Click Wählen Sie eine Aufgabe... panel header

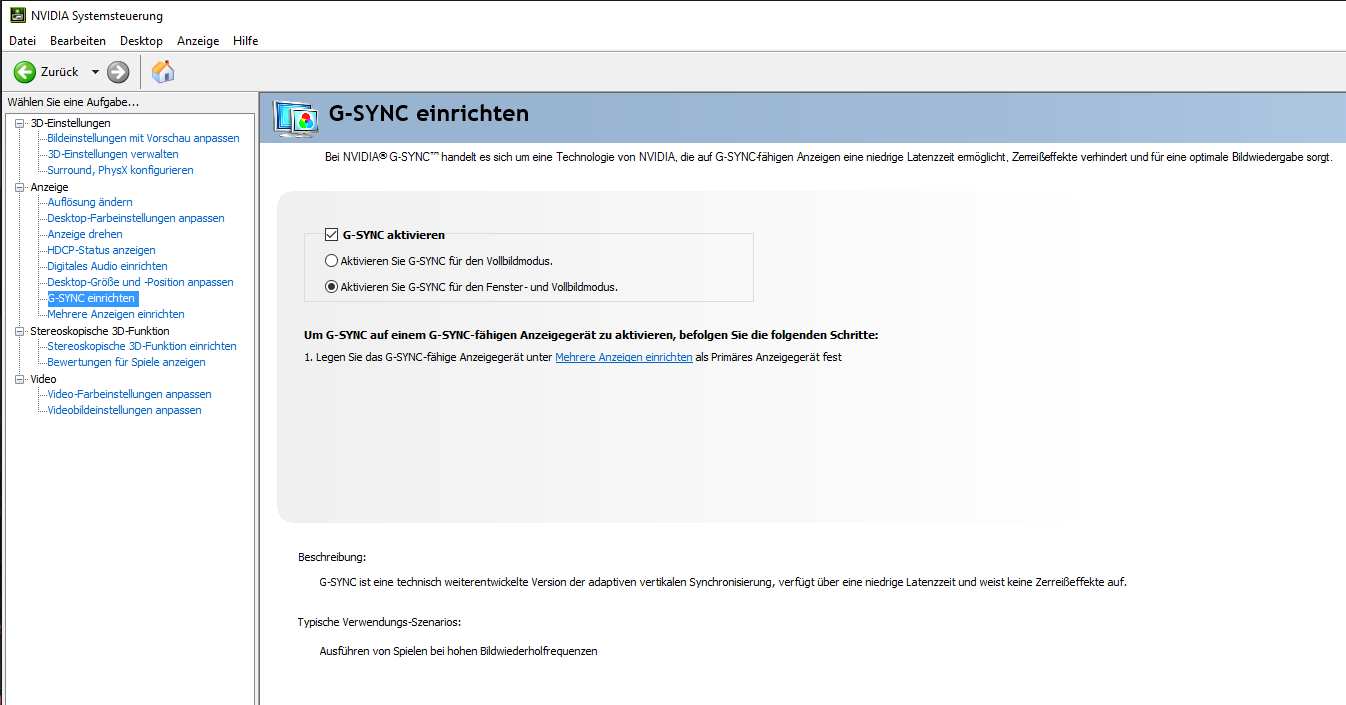click(73, 102)
